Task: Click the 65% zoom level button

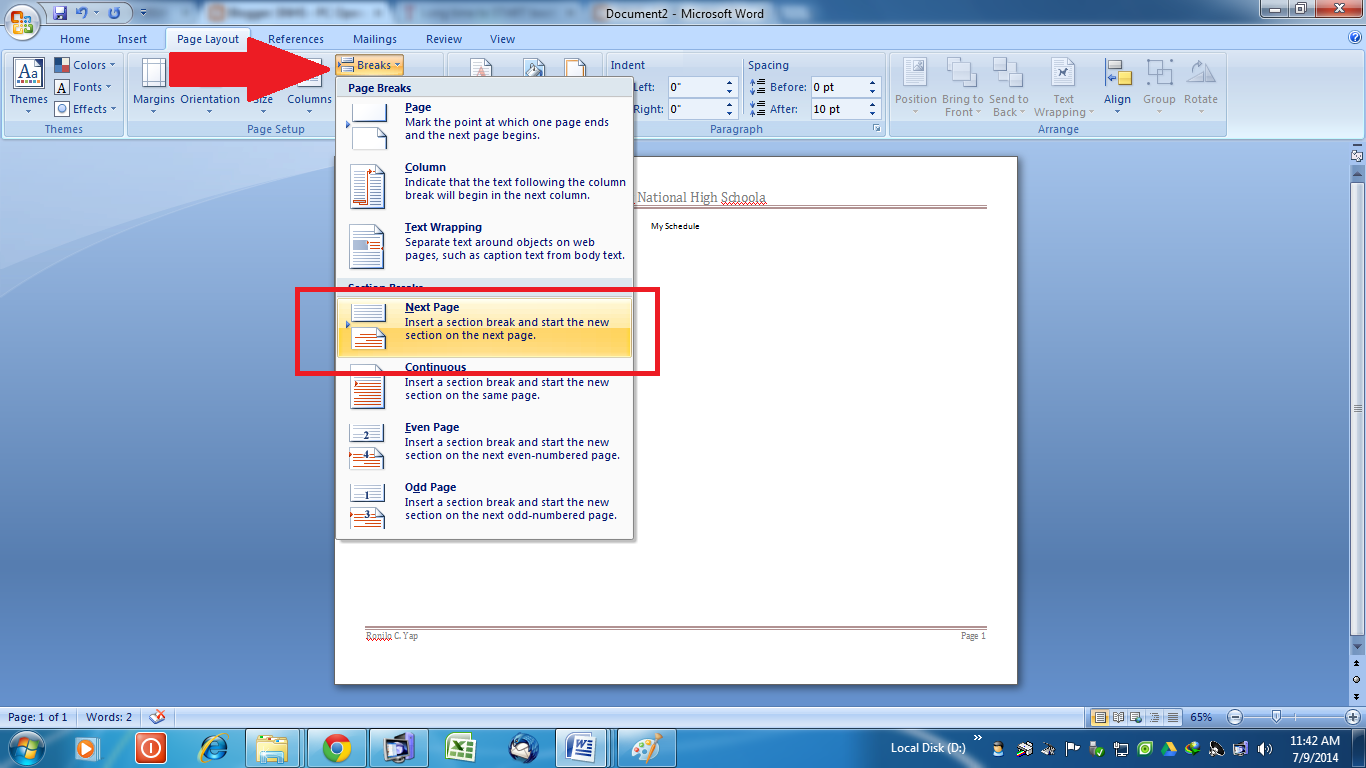Action: pyautogui.click(x=1202, y=717)
